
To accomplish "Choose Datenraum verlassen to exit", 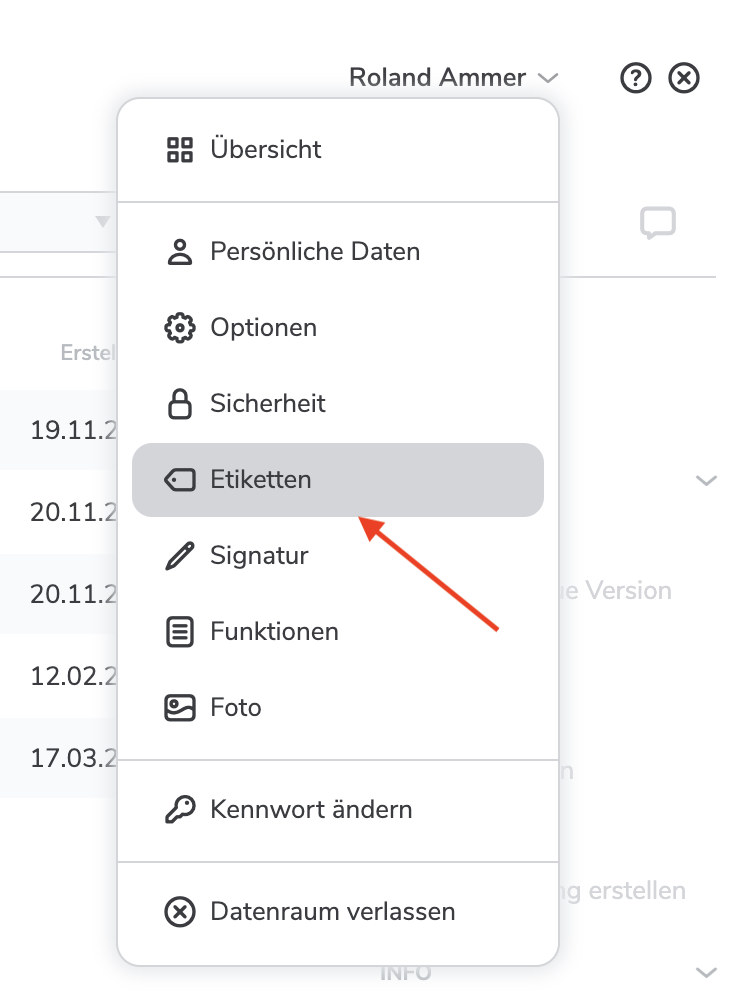I will pos(332,912).
